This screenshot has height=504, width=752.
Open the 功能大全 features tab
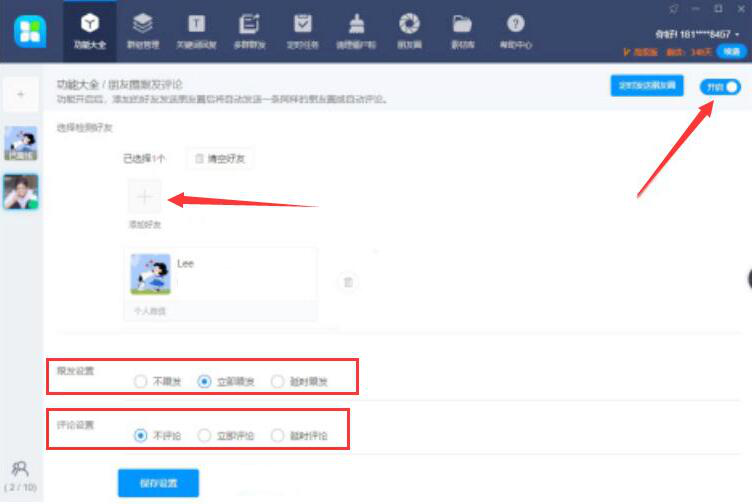[90, 32]
